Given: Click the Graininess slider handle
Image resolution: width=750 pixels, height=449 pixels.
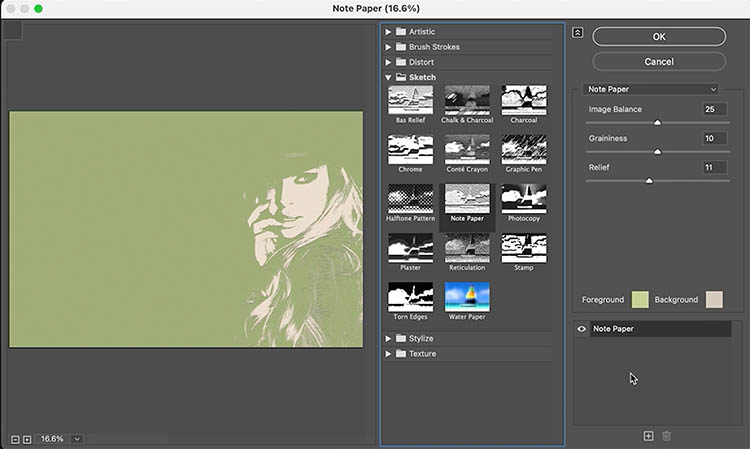Looking at the screenshot, I should click(x=657, y=152).
